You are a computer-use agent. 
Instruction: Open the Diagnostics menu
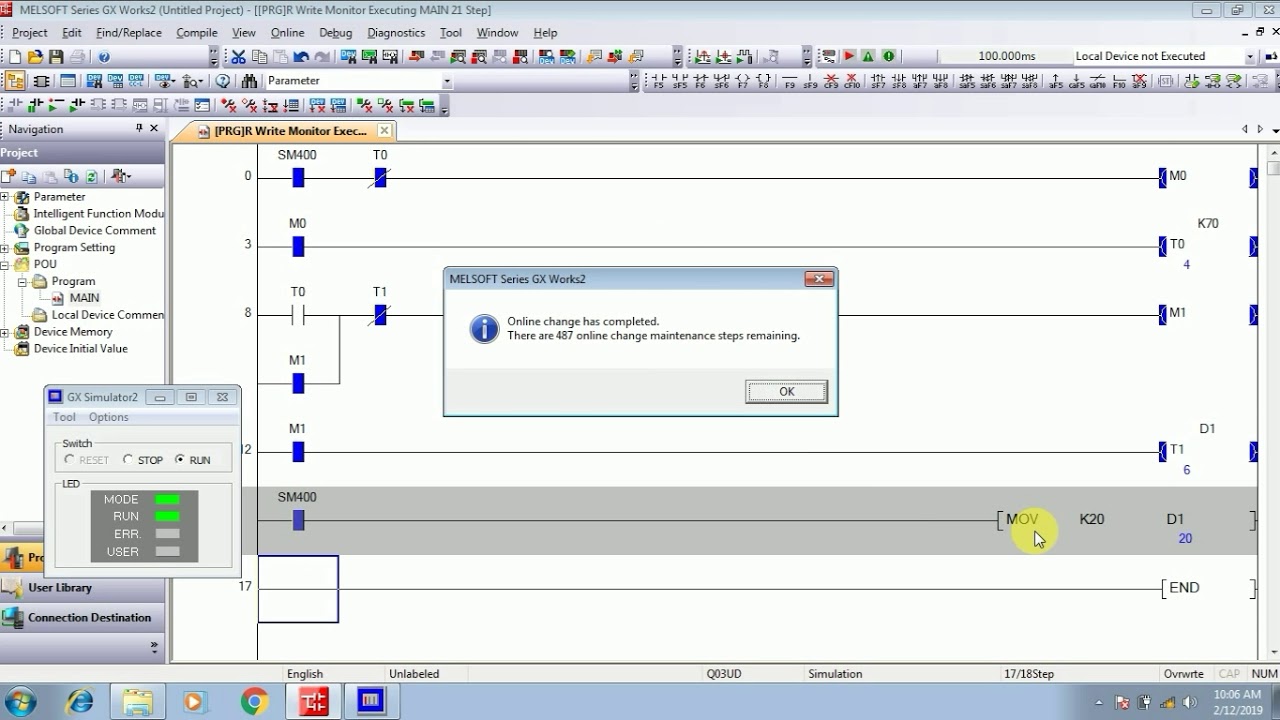pos(396,32)
